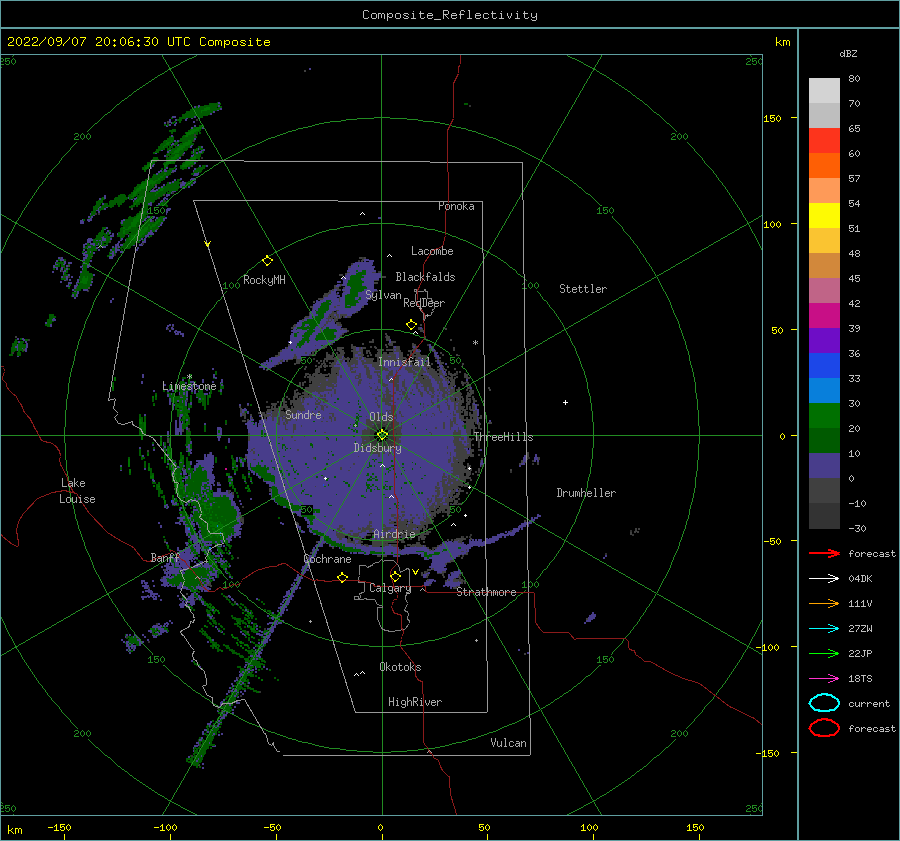Click the Olds town label

click(x=381, y=417)
